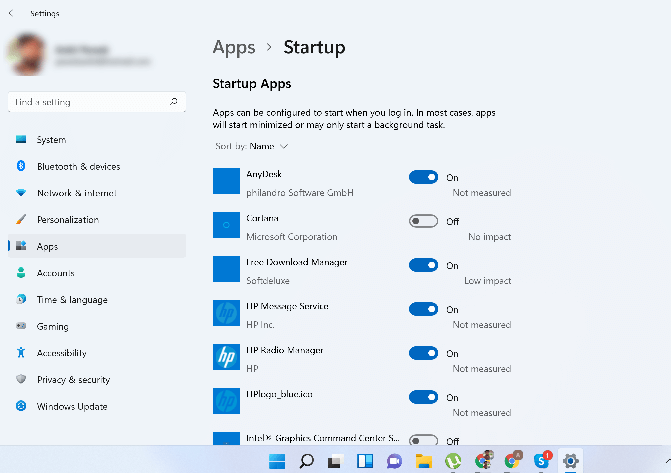Click the HP Message Service icon
Screen dimensions: 671x473
click(x=226, y=313)
